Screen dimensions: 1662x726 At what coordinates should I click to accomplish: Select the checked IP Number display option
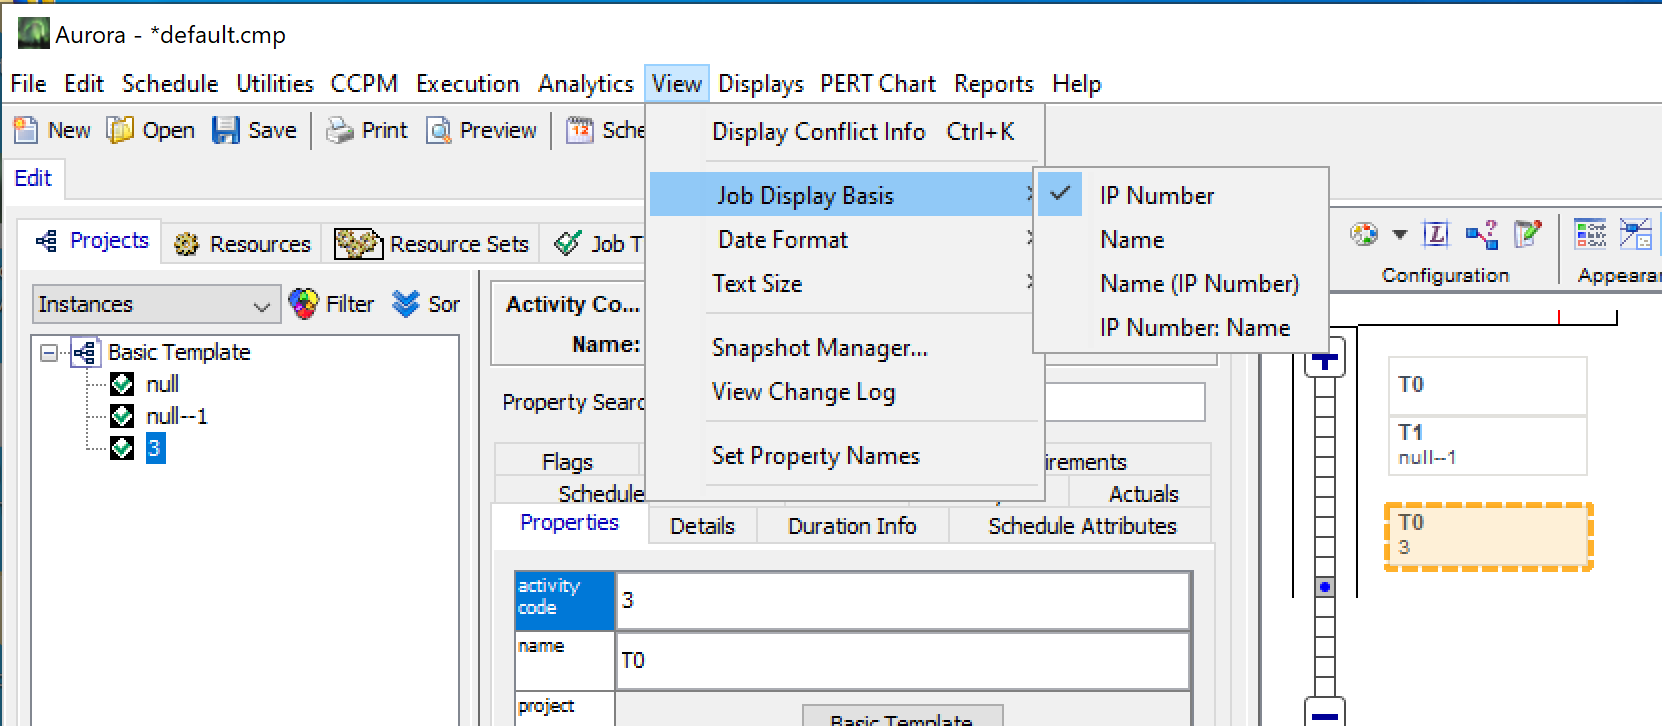click(x=1156, y=196)
